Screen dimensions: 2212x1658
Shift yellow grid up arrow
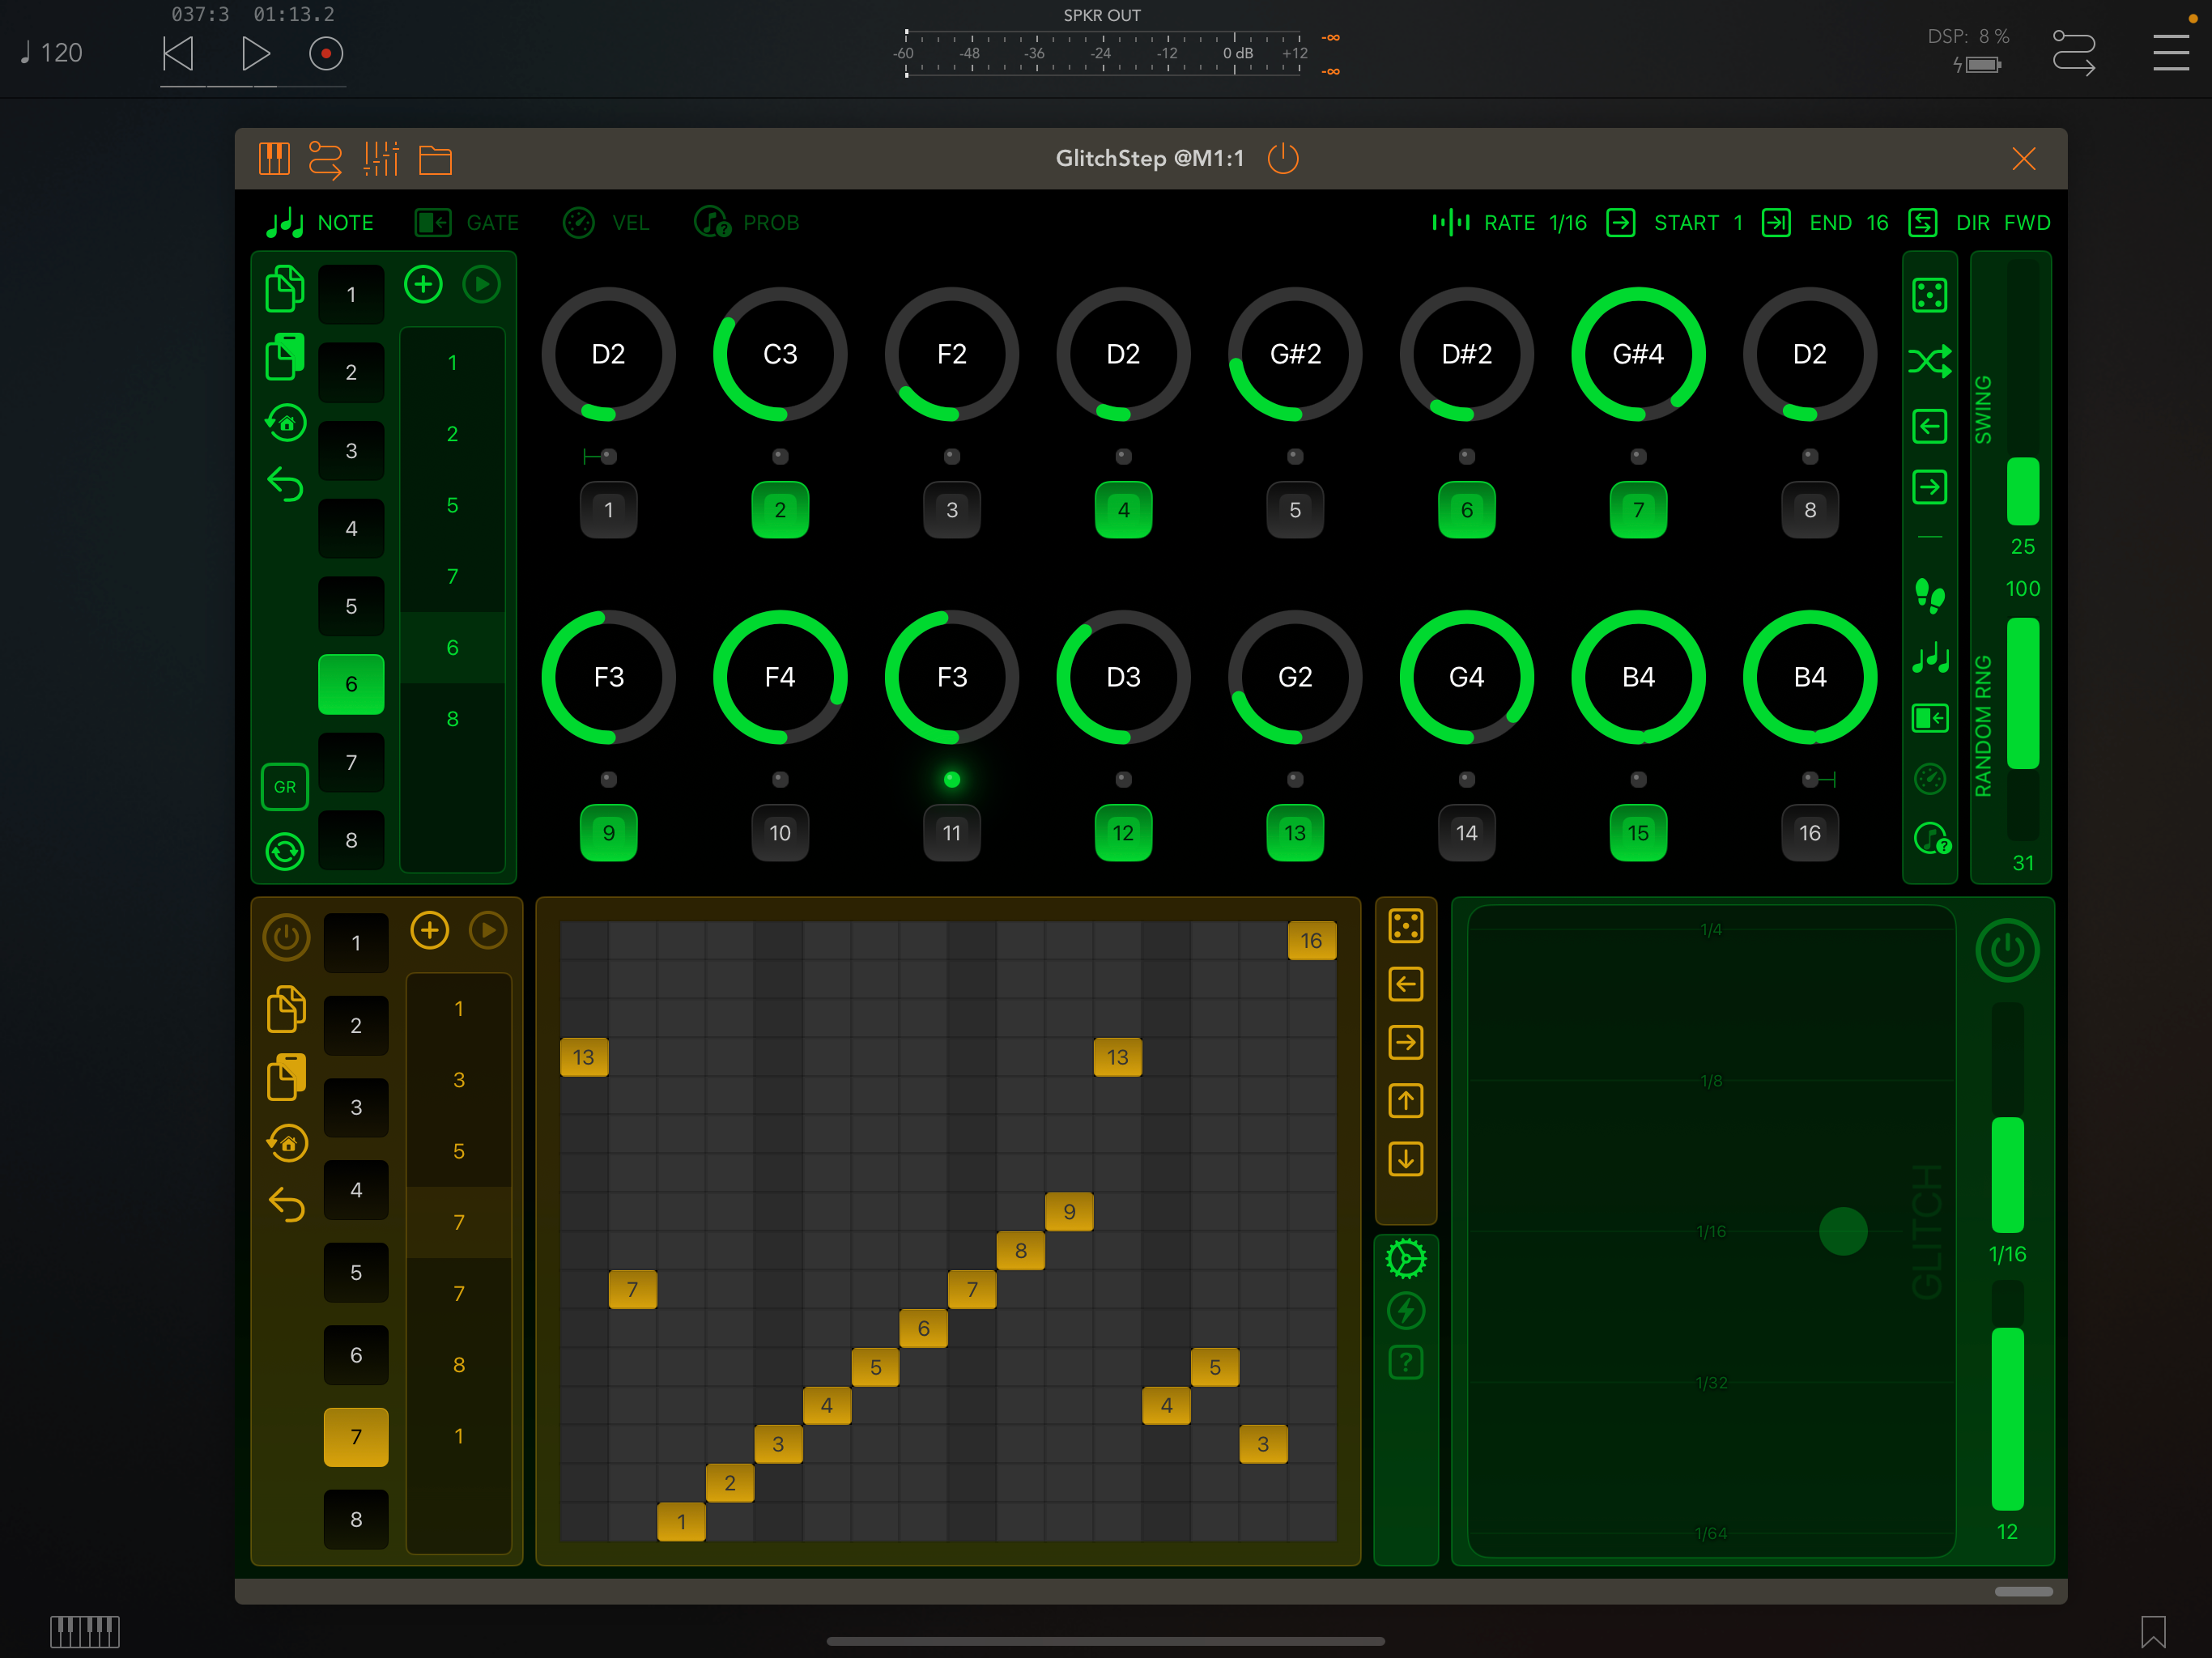[1405, 1101]
